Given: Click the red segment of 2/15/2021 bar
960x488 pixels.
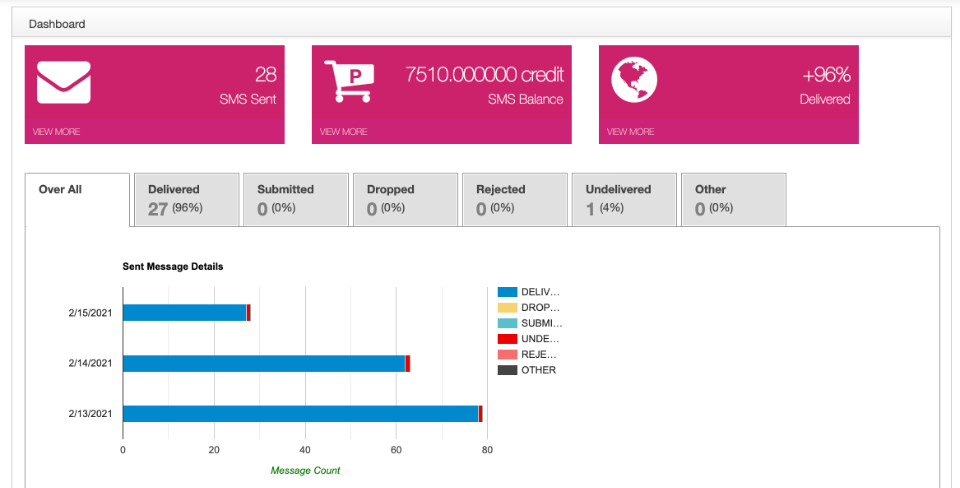Looking at the screenshot, I should click(x=249, y=313).
